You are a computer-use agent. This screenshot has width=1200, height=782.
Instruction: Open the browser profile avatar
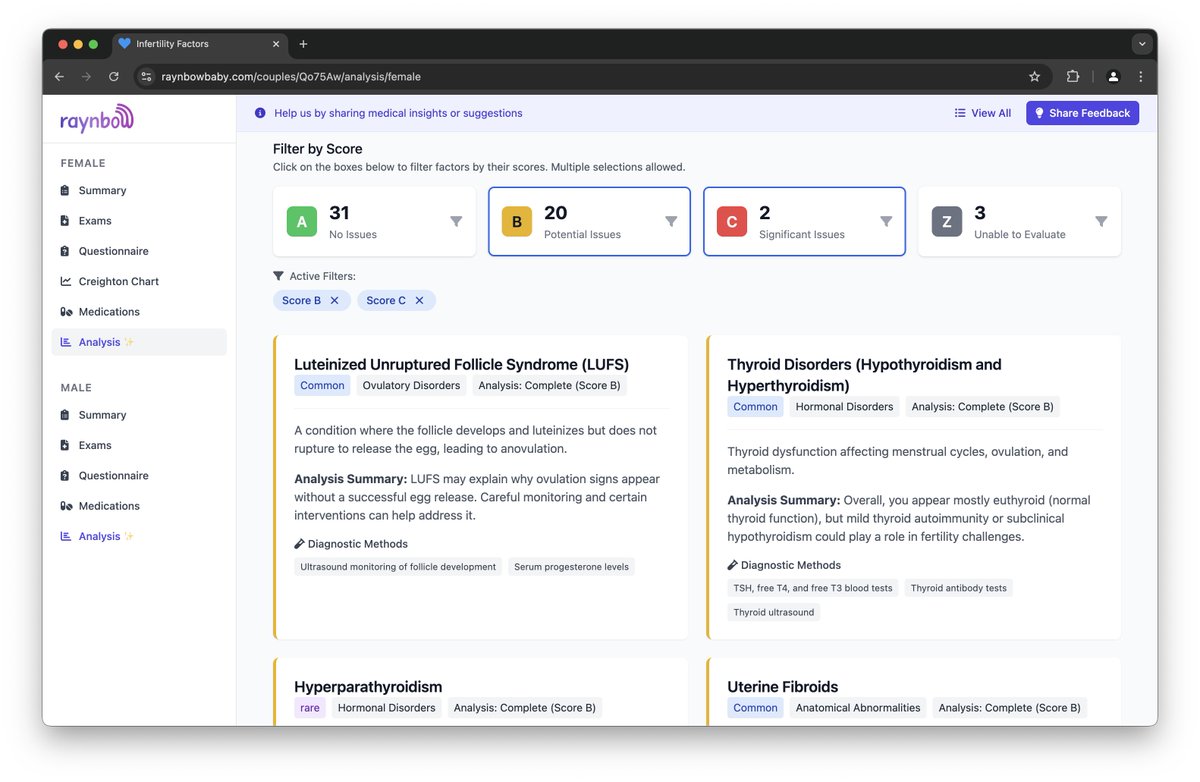click(1113, 76)
